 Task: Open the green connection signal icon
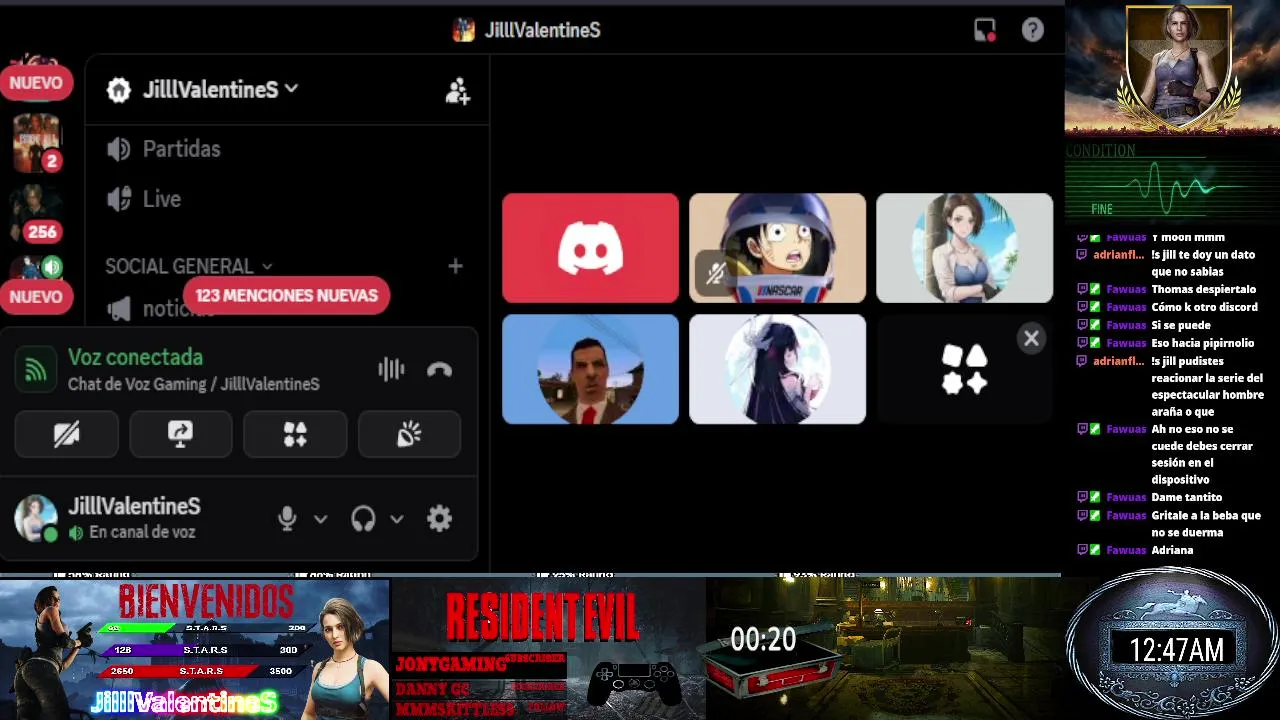coord(36,370)
